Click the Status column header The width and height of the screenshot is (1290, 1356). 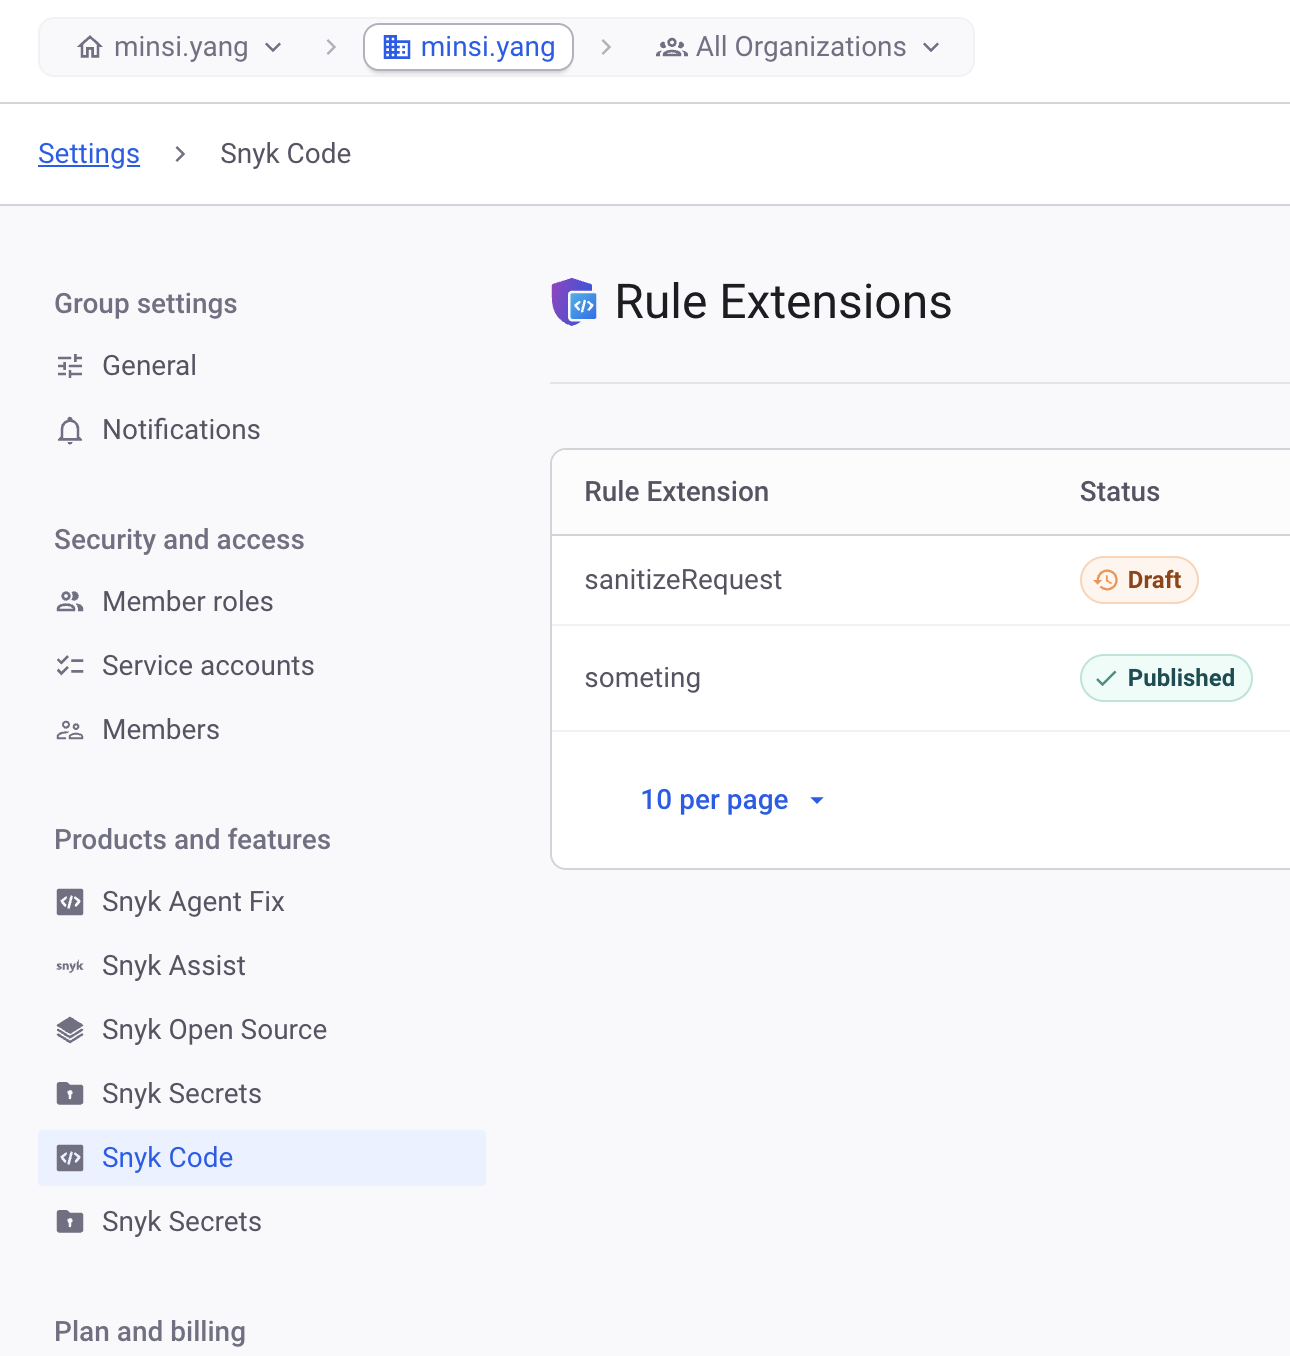[x=1120, y=492]
